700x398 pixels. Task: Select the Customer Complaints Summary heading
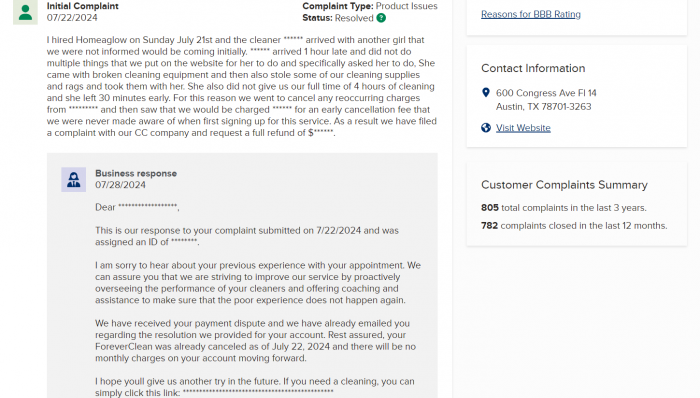pos(564,185)
